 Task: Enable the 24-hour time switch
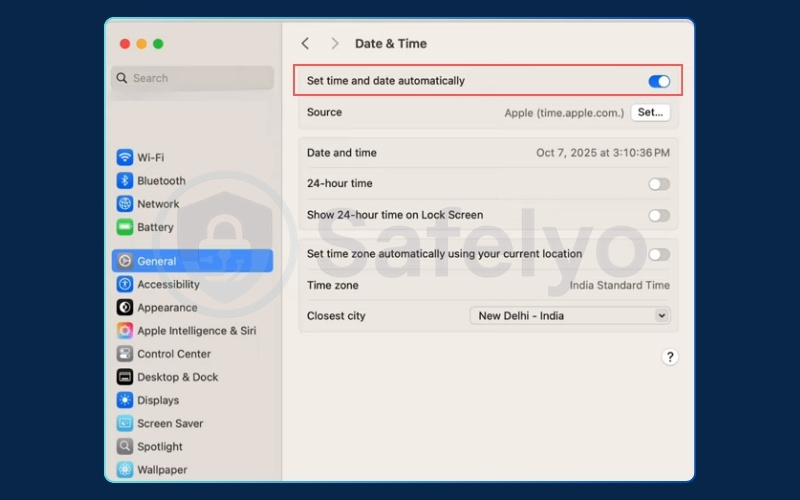pos(659,184)
